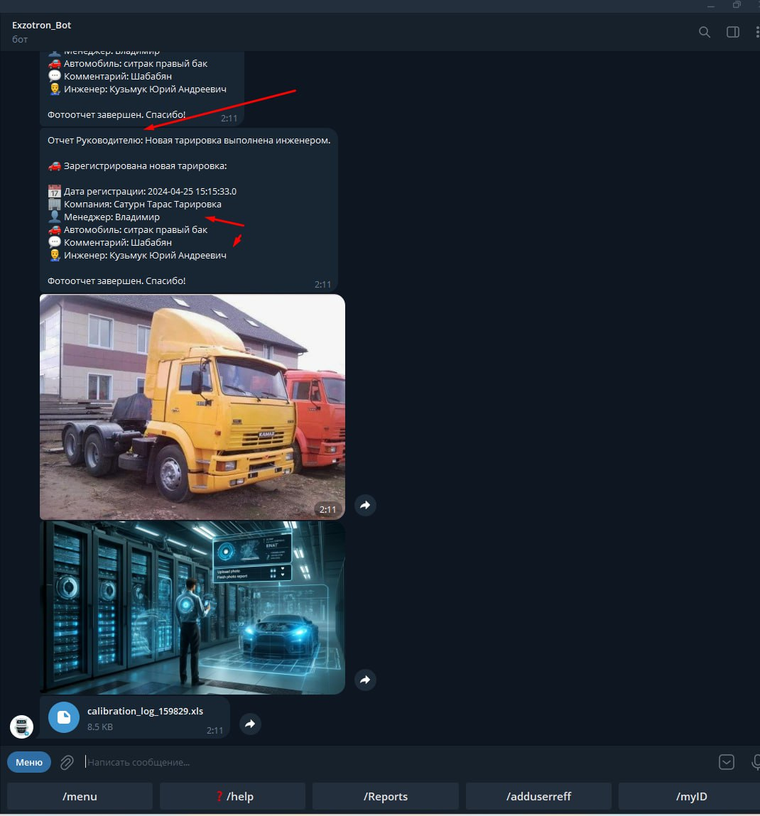Click the 8.5 KB file size text
This screenshot has width=760, height=816.
tap(100, 727)
